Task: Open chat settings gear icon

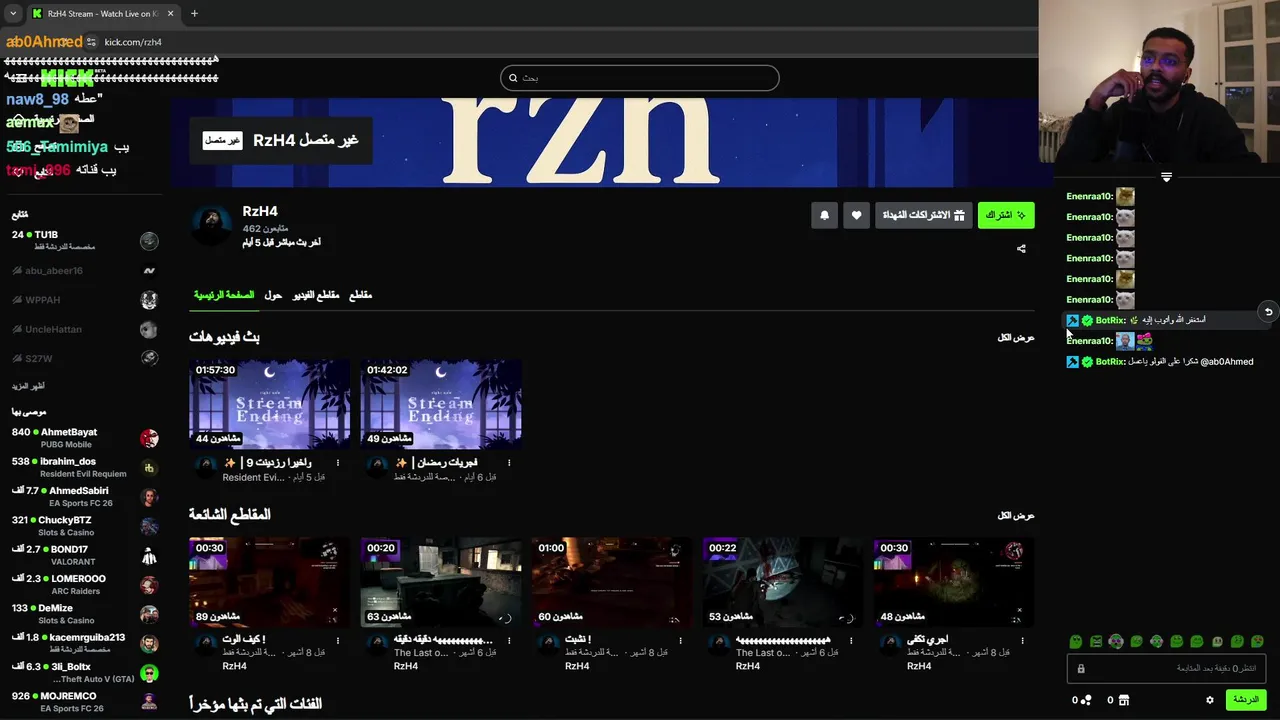Action: click(1209, 700)
